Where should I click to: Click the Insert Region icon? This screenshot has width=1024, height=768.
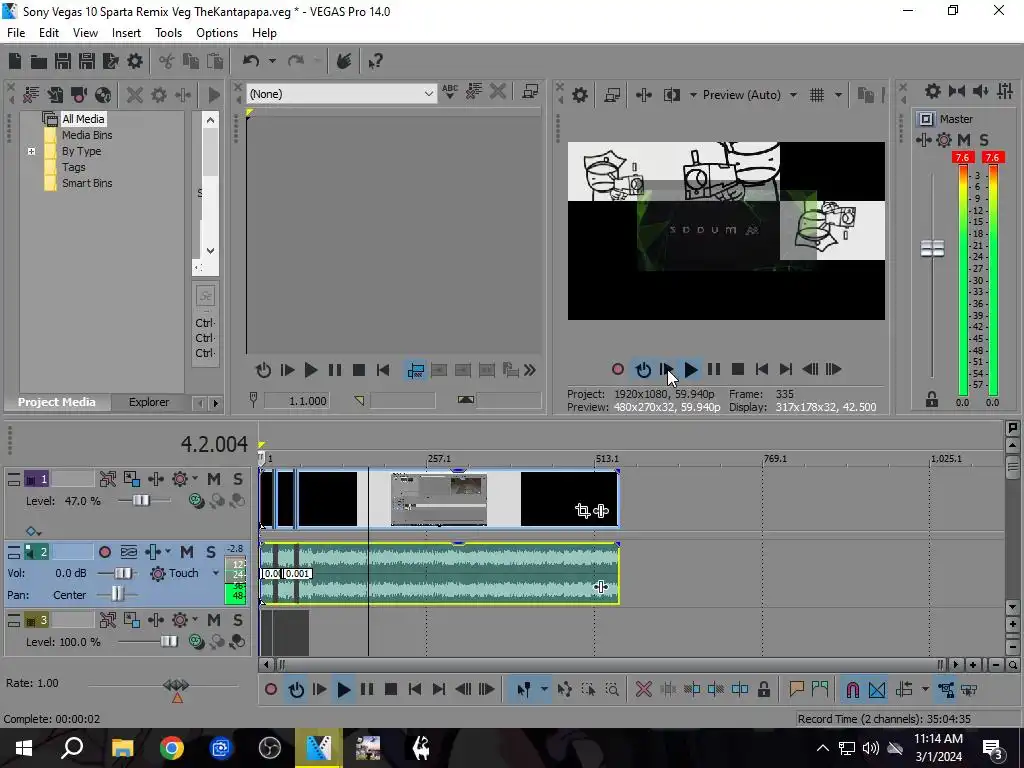[x=820, y=689]
